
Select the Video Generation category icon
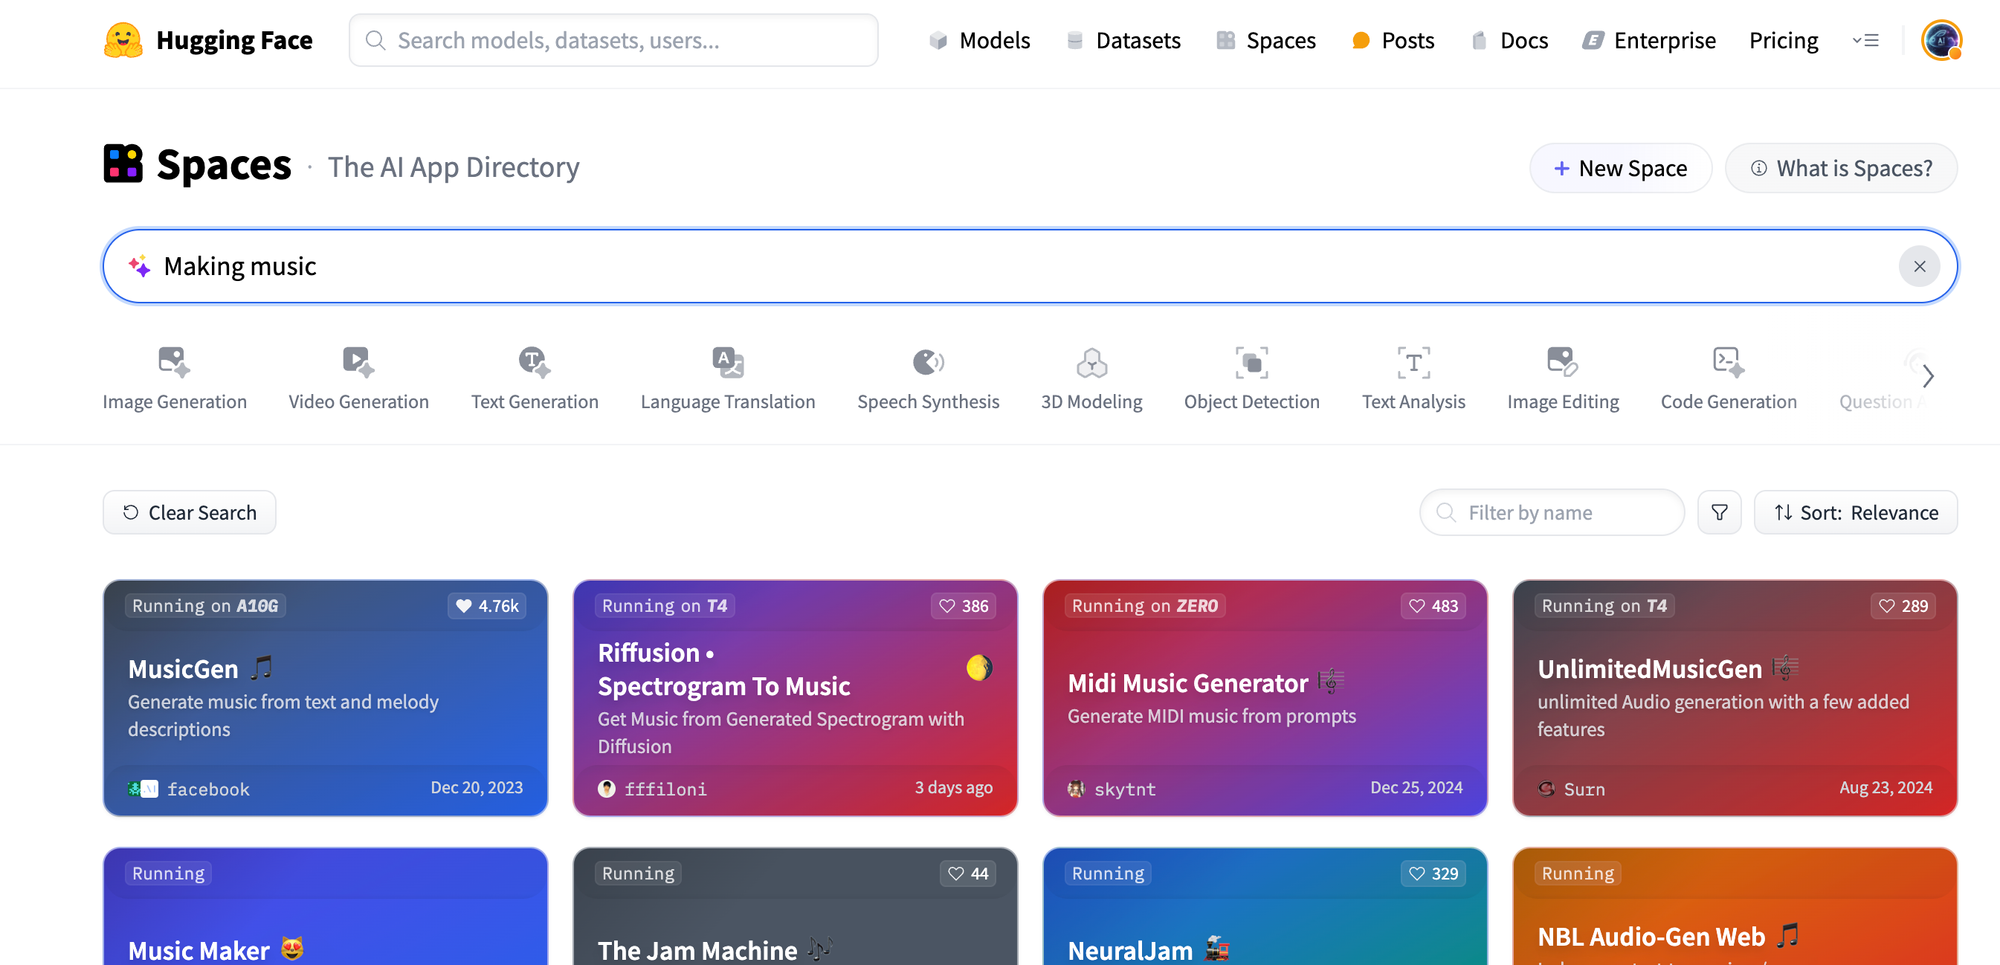click(358, 361)
